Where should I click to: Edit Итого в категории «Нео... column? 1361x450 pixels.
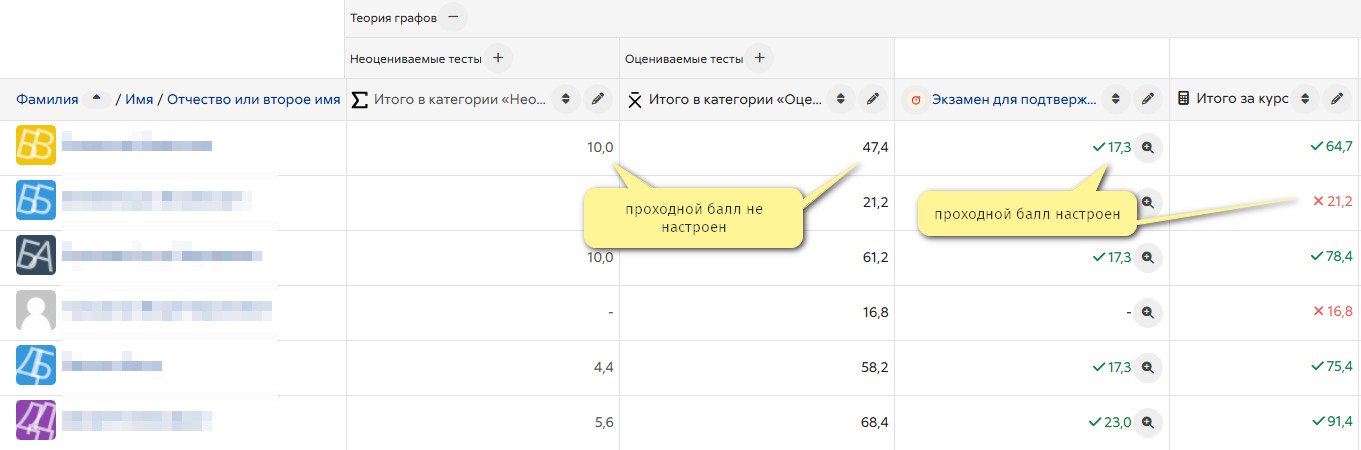click(598, 99)
